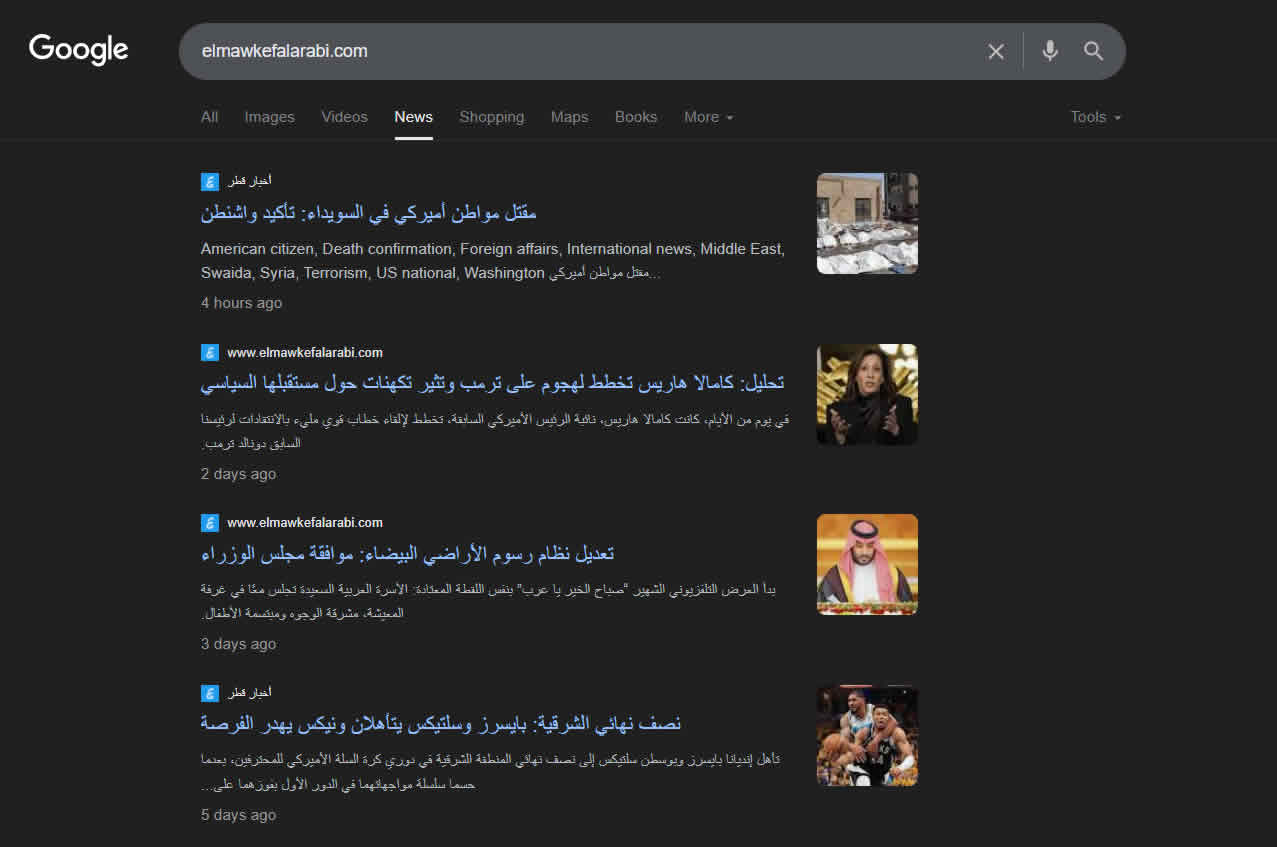Click the Kamala Harris article thumbnail
The image size is (1277, 847).
point(866,394)
